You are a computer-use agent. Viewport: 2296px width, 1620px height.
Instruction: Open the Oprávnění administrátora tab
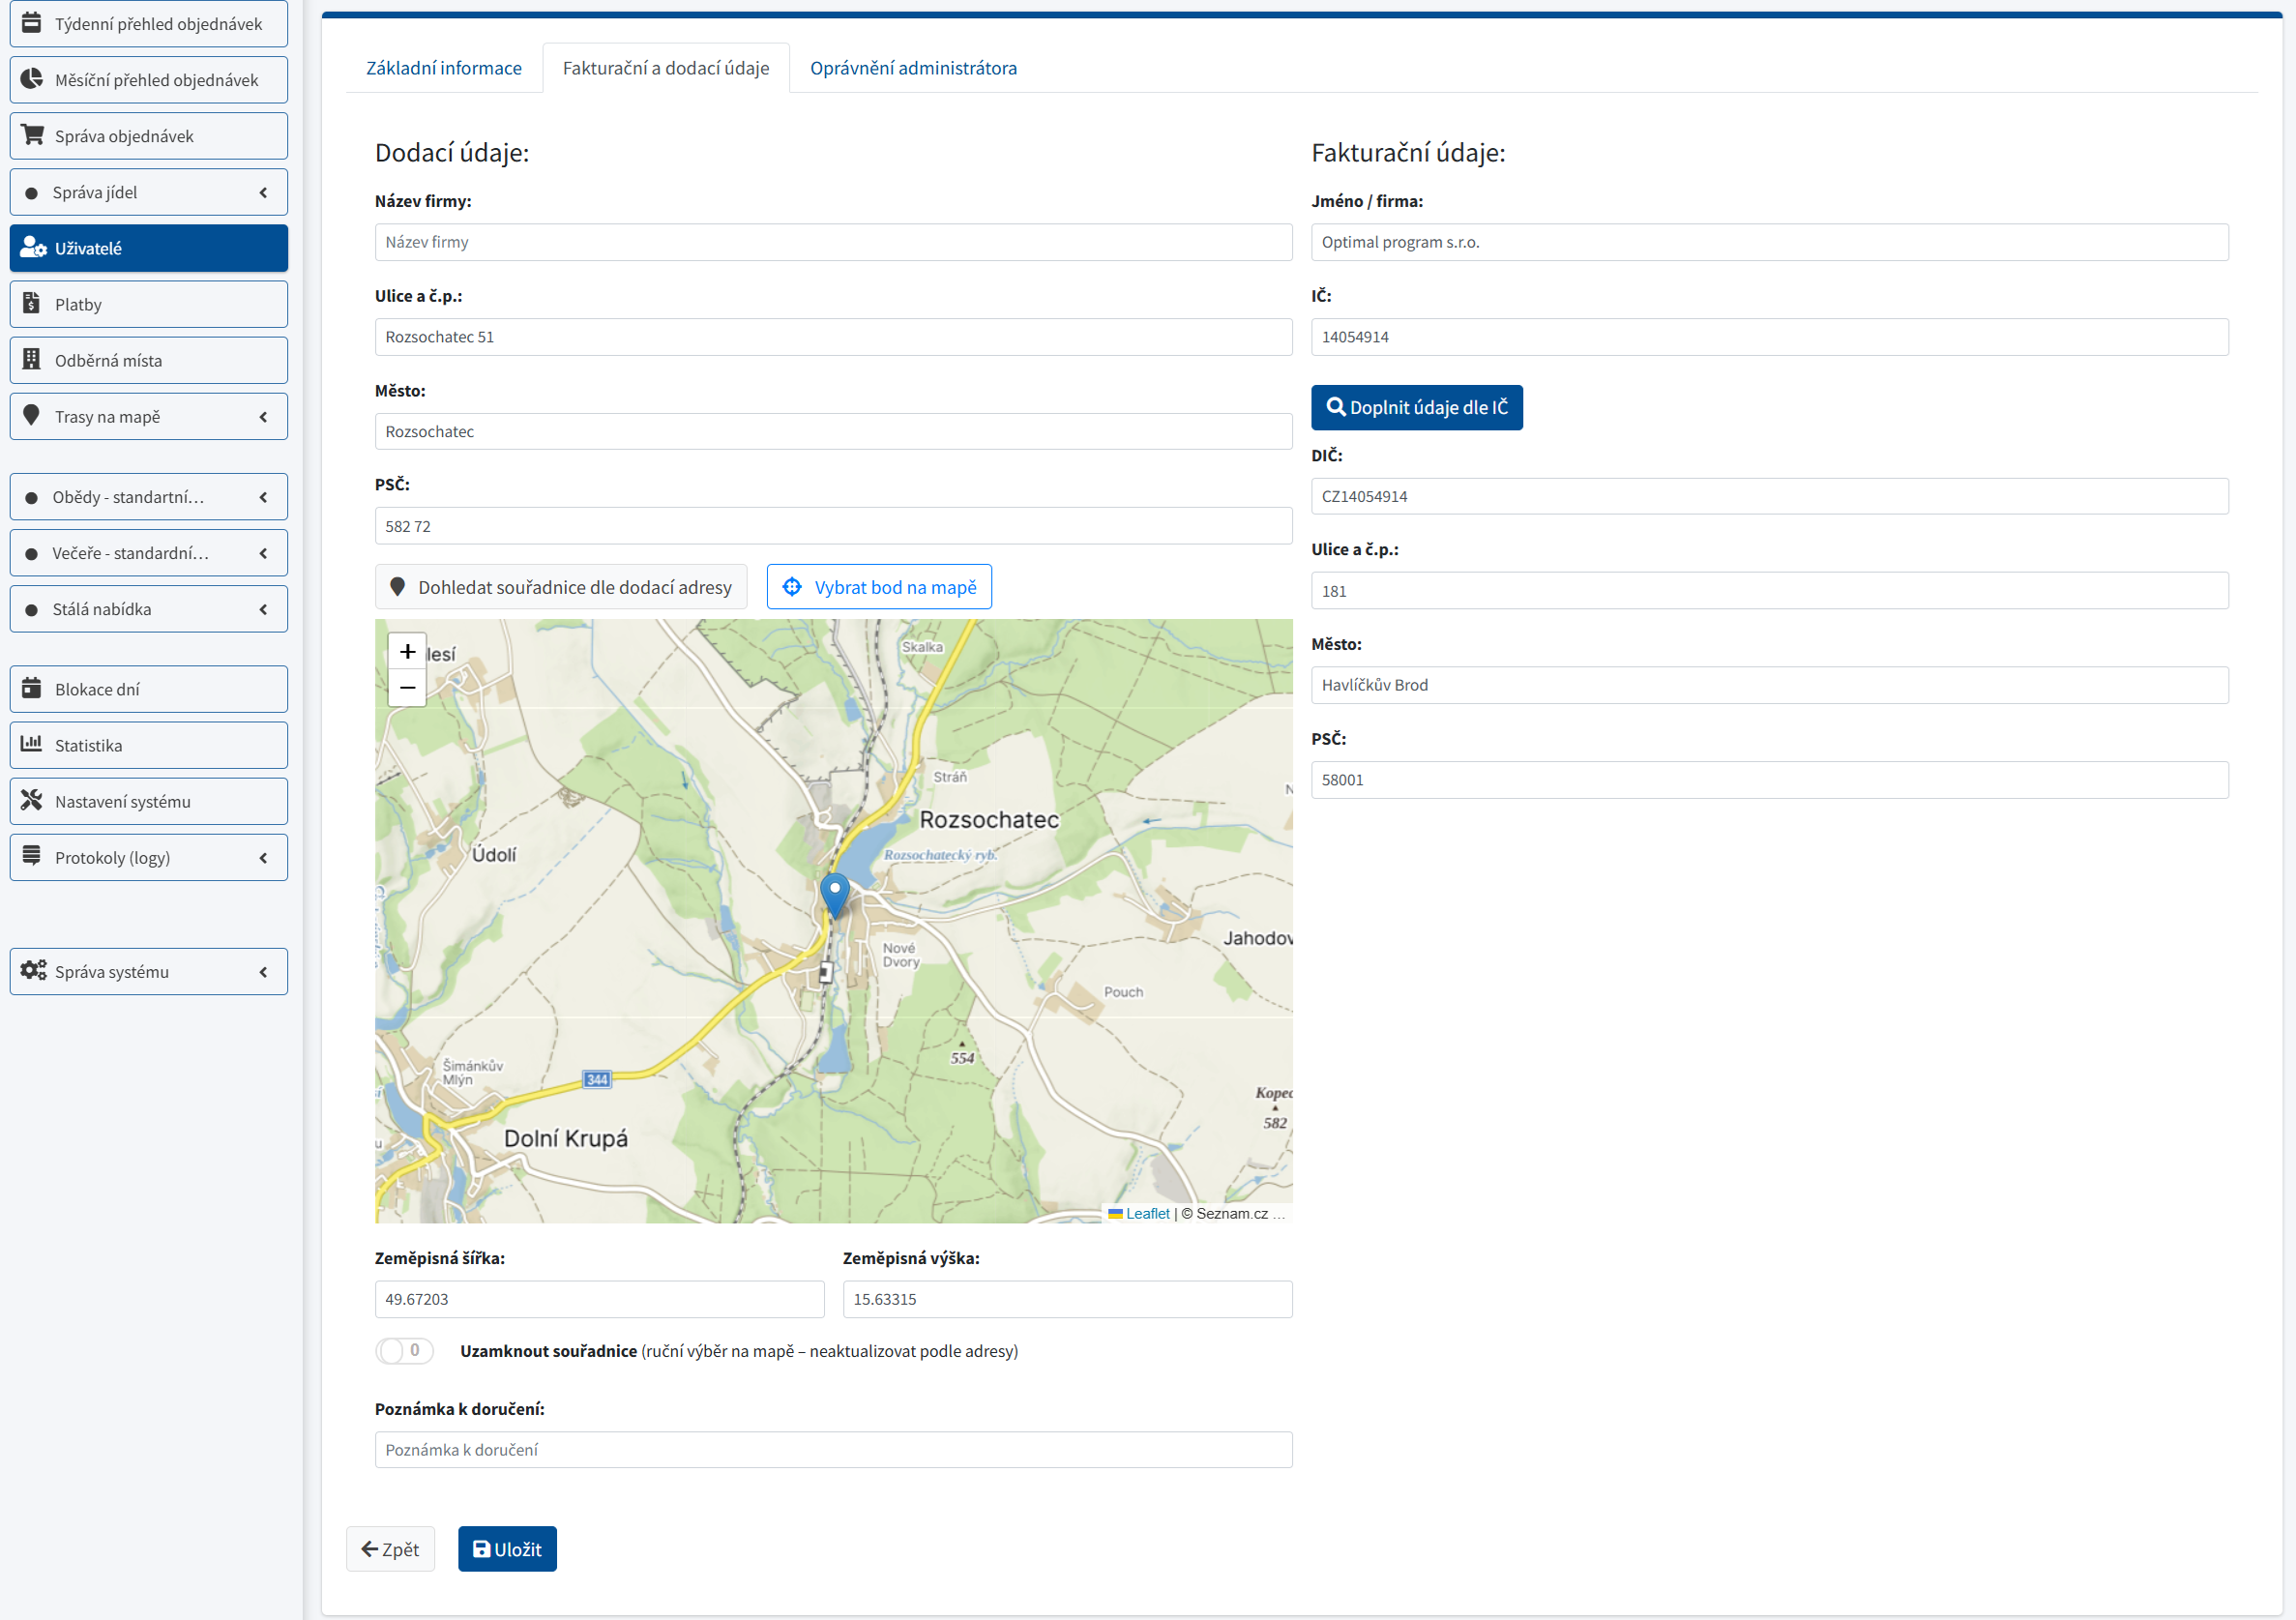coord(912,68)
